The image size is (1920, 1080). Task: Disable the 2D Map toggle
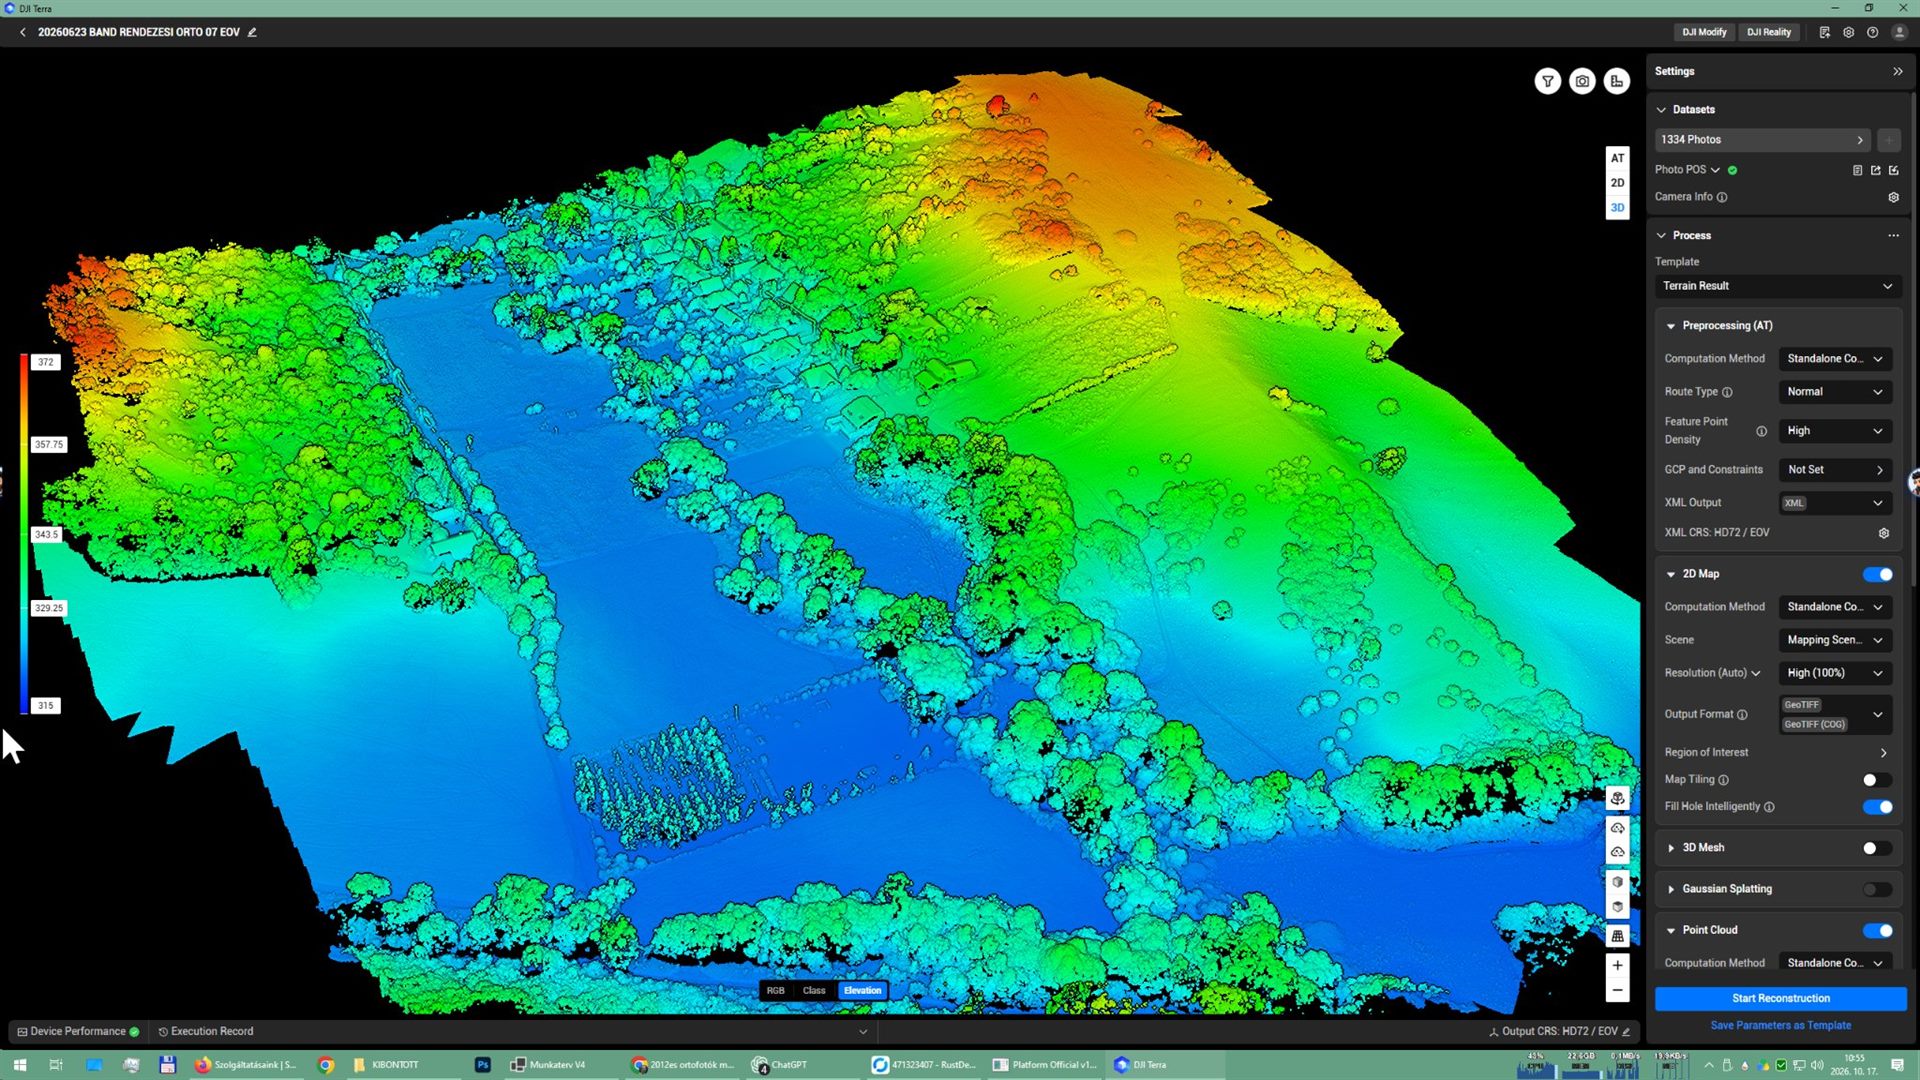point(1877,574)
